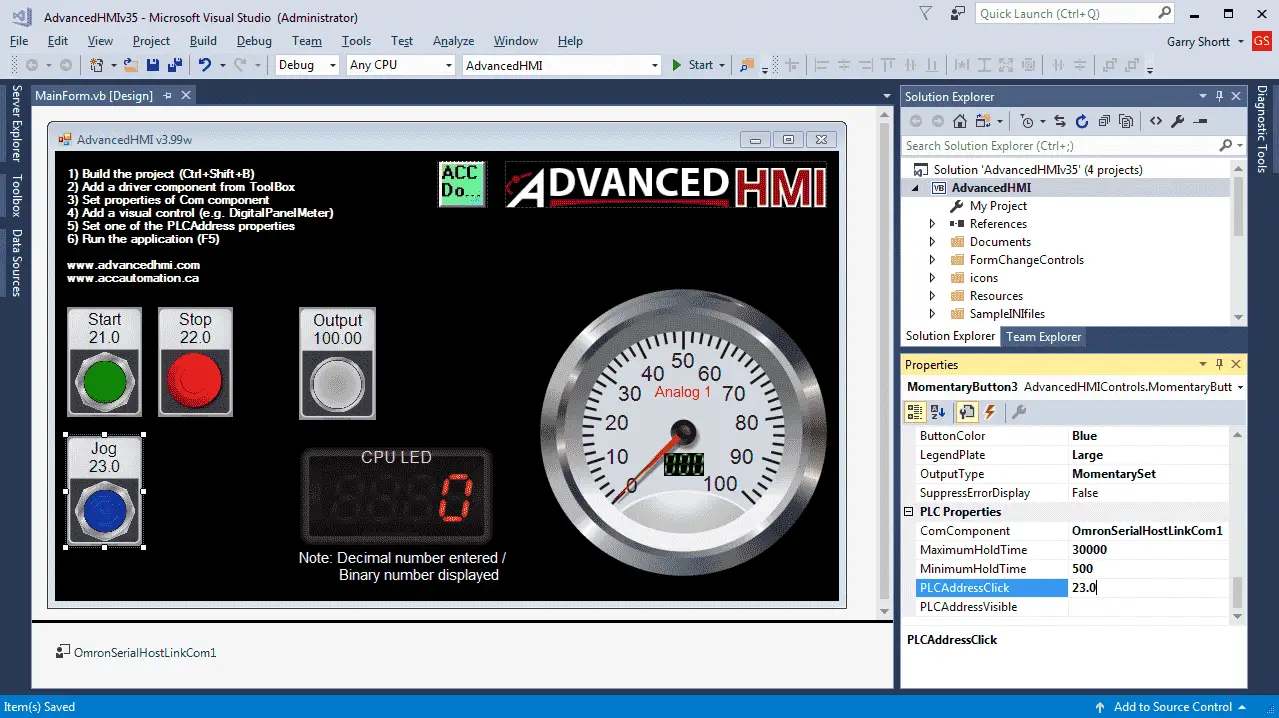
Task: Click the OmronSerialHostLinkCom1 component tray icon
Action: click(64, 653)
